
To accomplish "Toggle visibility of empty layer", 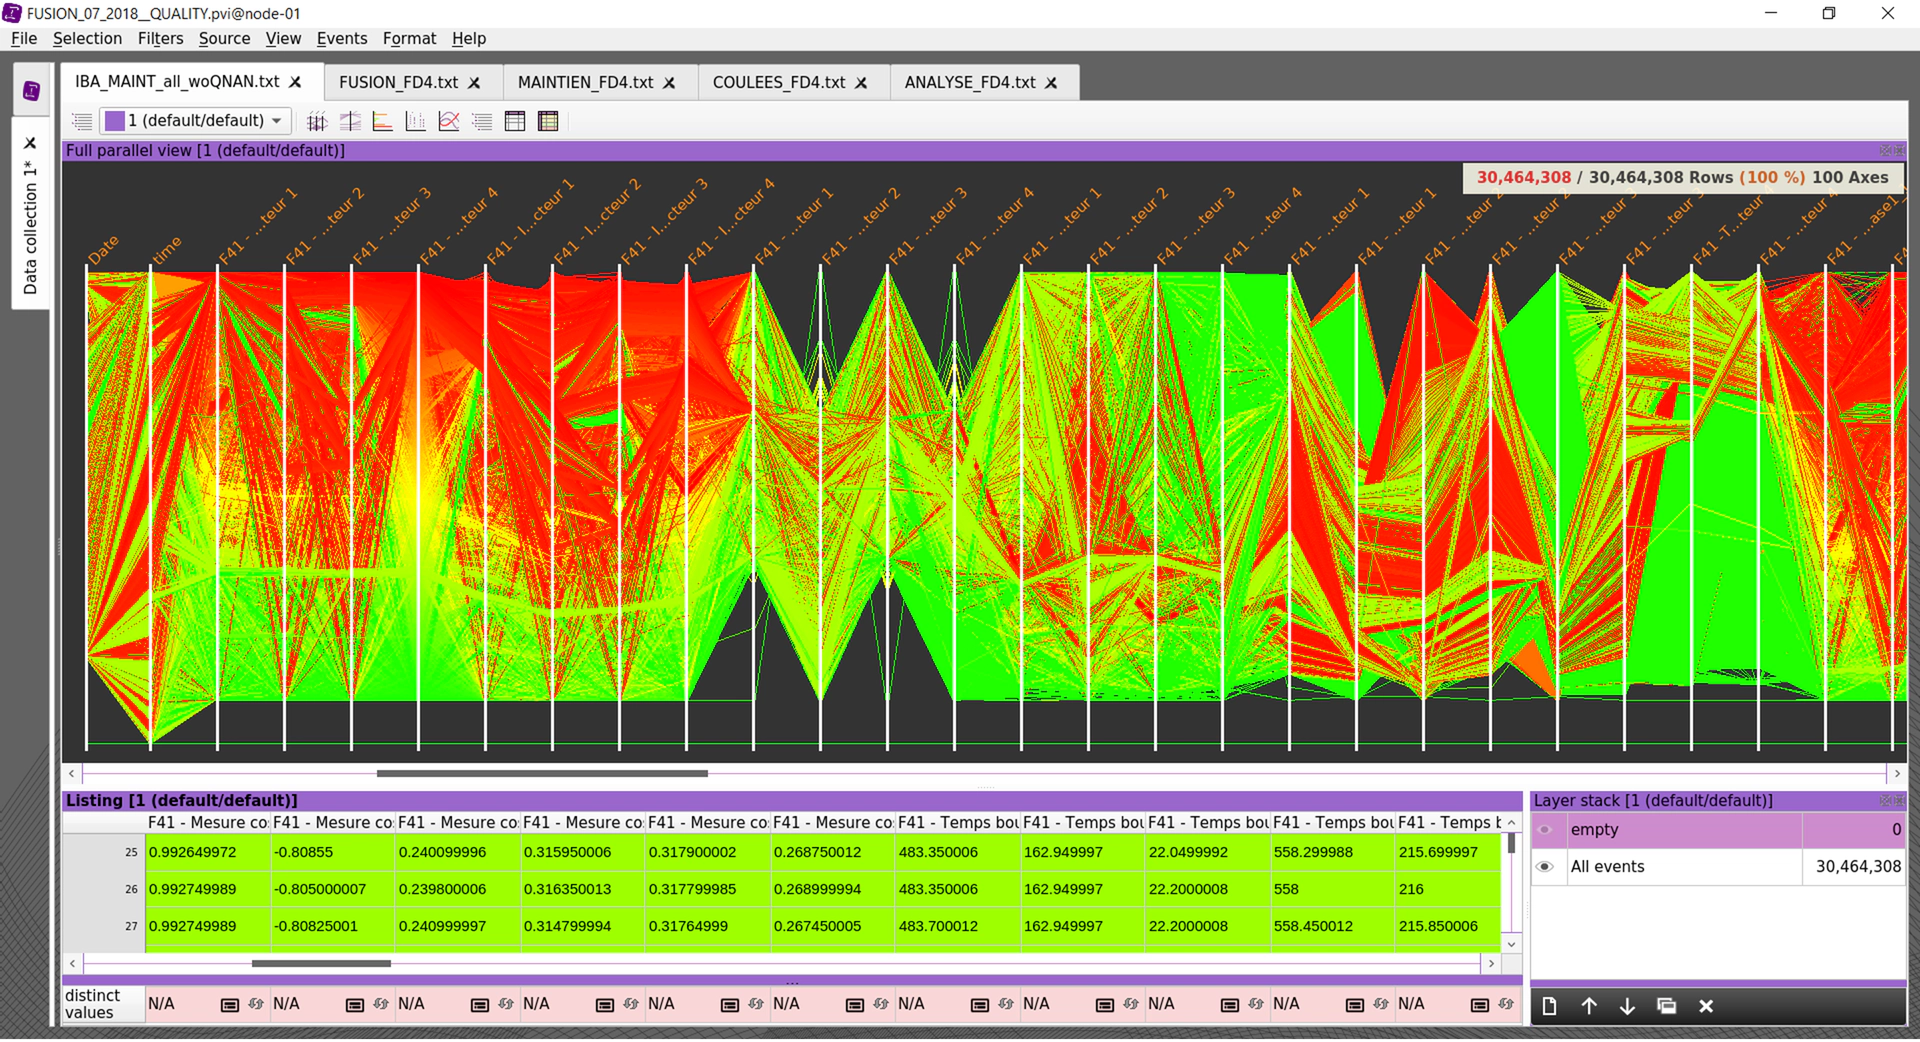I will click(x=1545, y=830).
